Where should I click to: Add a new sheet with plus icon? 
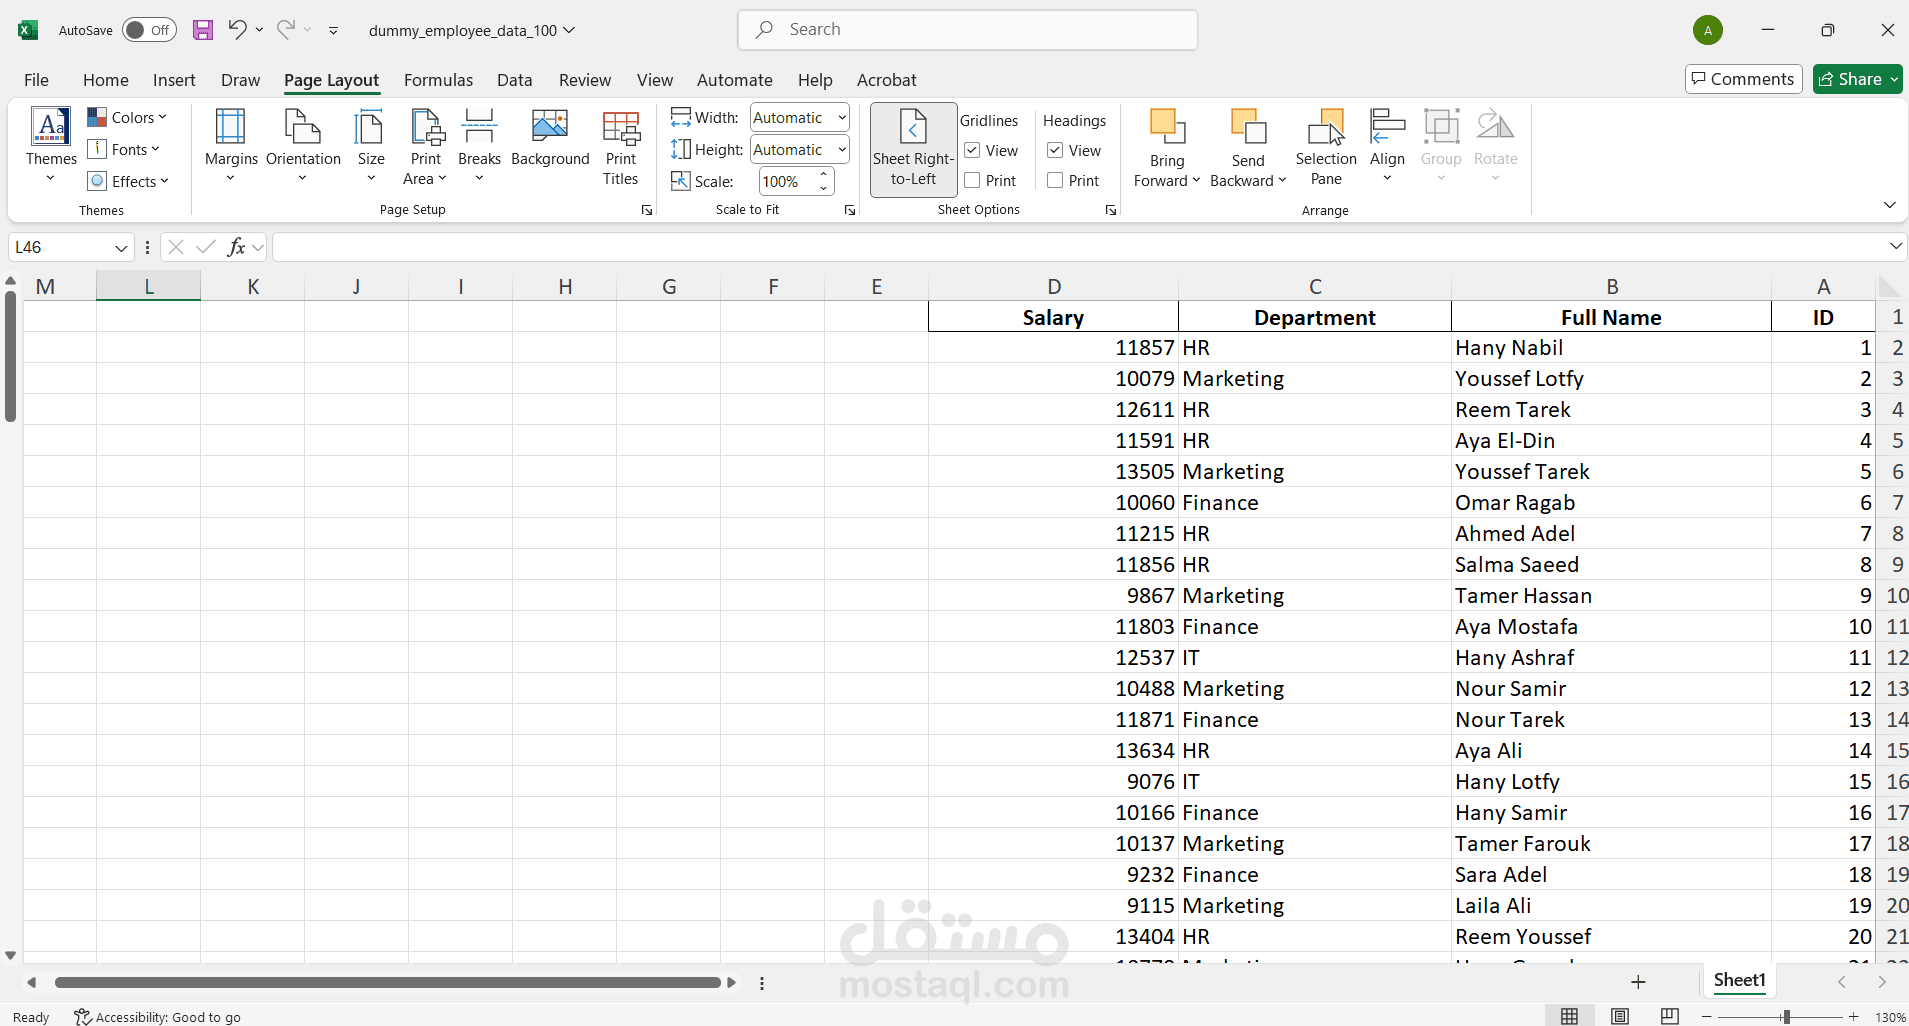[x=1638, y=982]
